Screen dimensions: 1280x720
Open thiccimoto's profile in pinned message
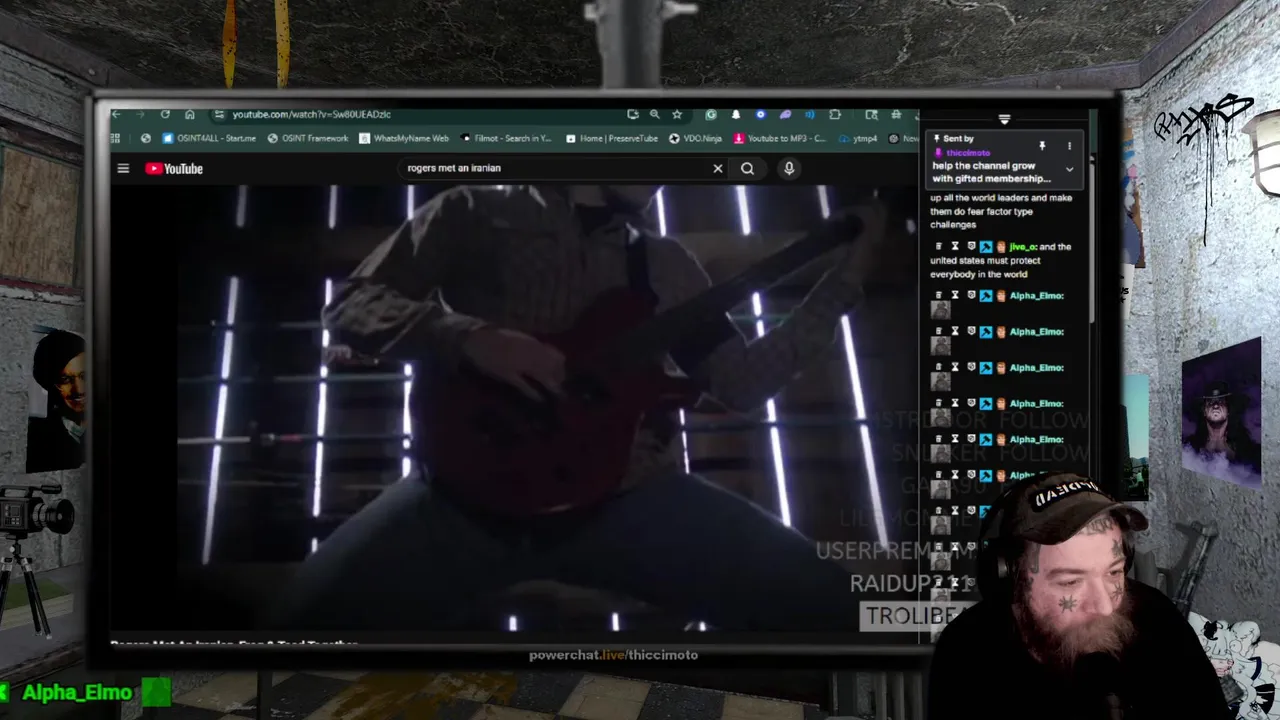pyautogui.click(x=967, y=153)
